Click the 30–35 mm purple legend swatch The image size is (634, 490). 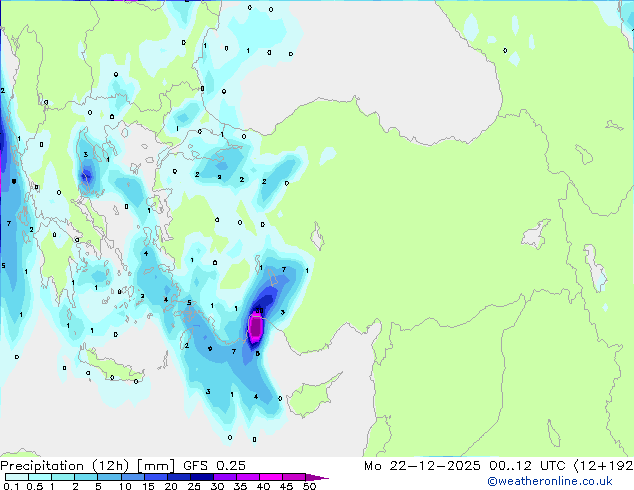point(224,477)
